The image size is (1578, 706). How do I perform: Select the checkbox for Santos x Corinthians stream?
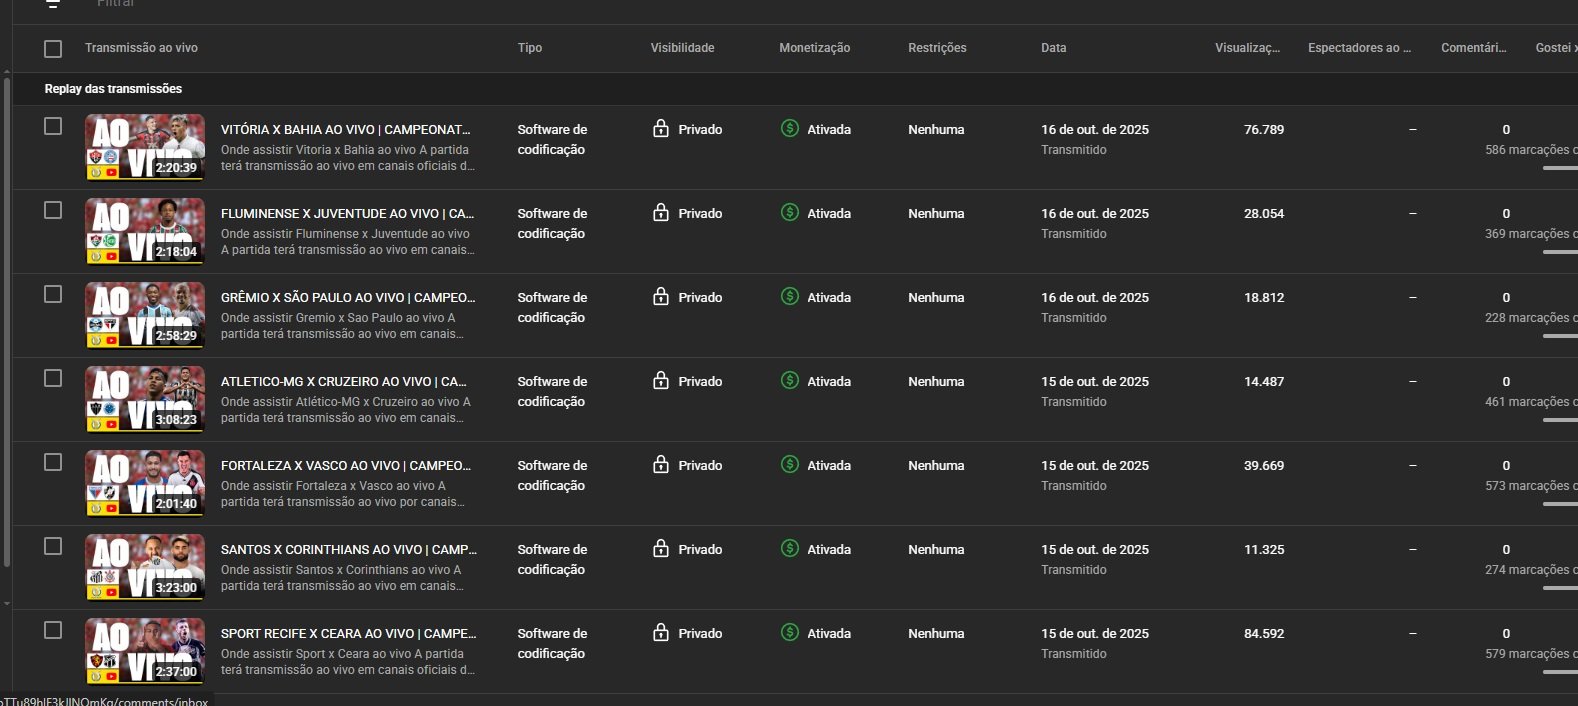53,546
